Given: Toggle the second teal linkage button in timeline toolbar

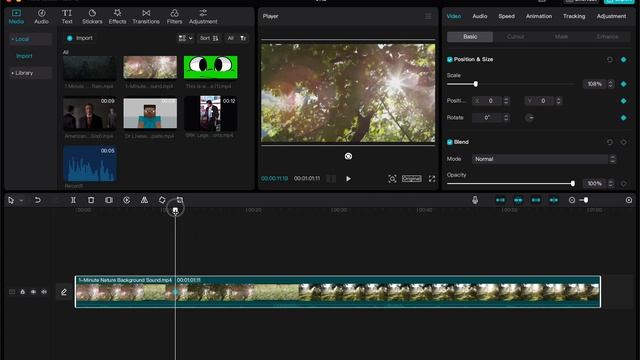Looking at the screenshot, I should click(518, 200).
